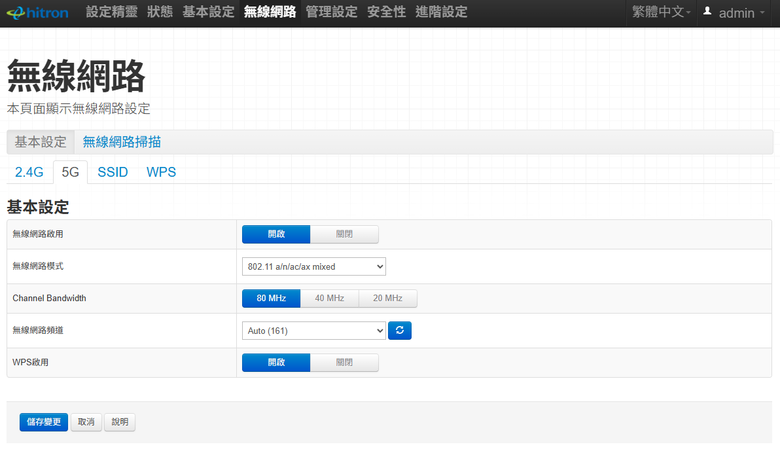Select 20 MHz channel bandwidth
This screenshot has height=455, width=780.
point(388,298)
